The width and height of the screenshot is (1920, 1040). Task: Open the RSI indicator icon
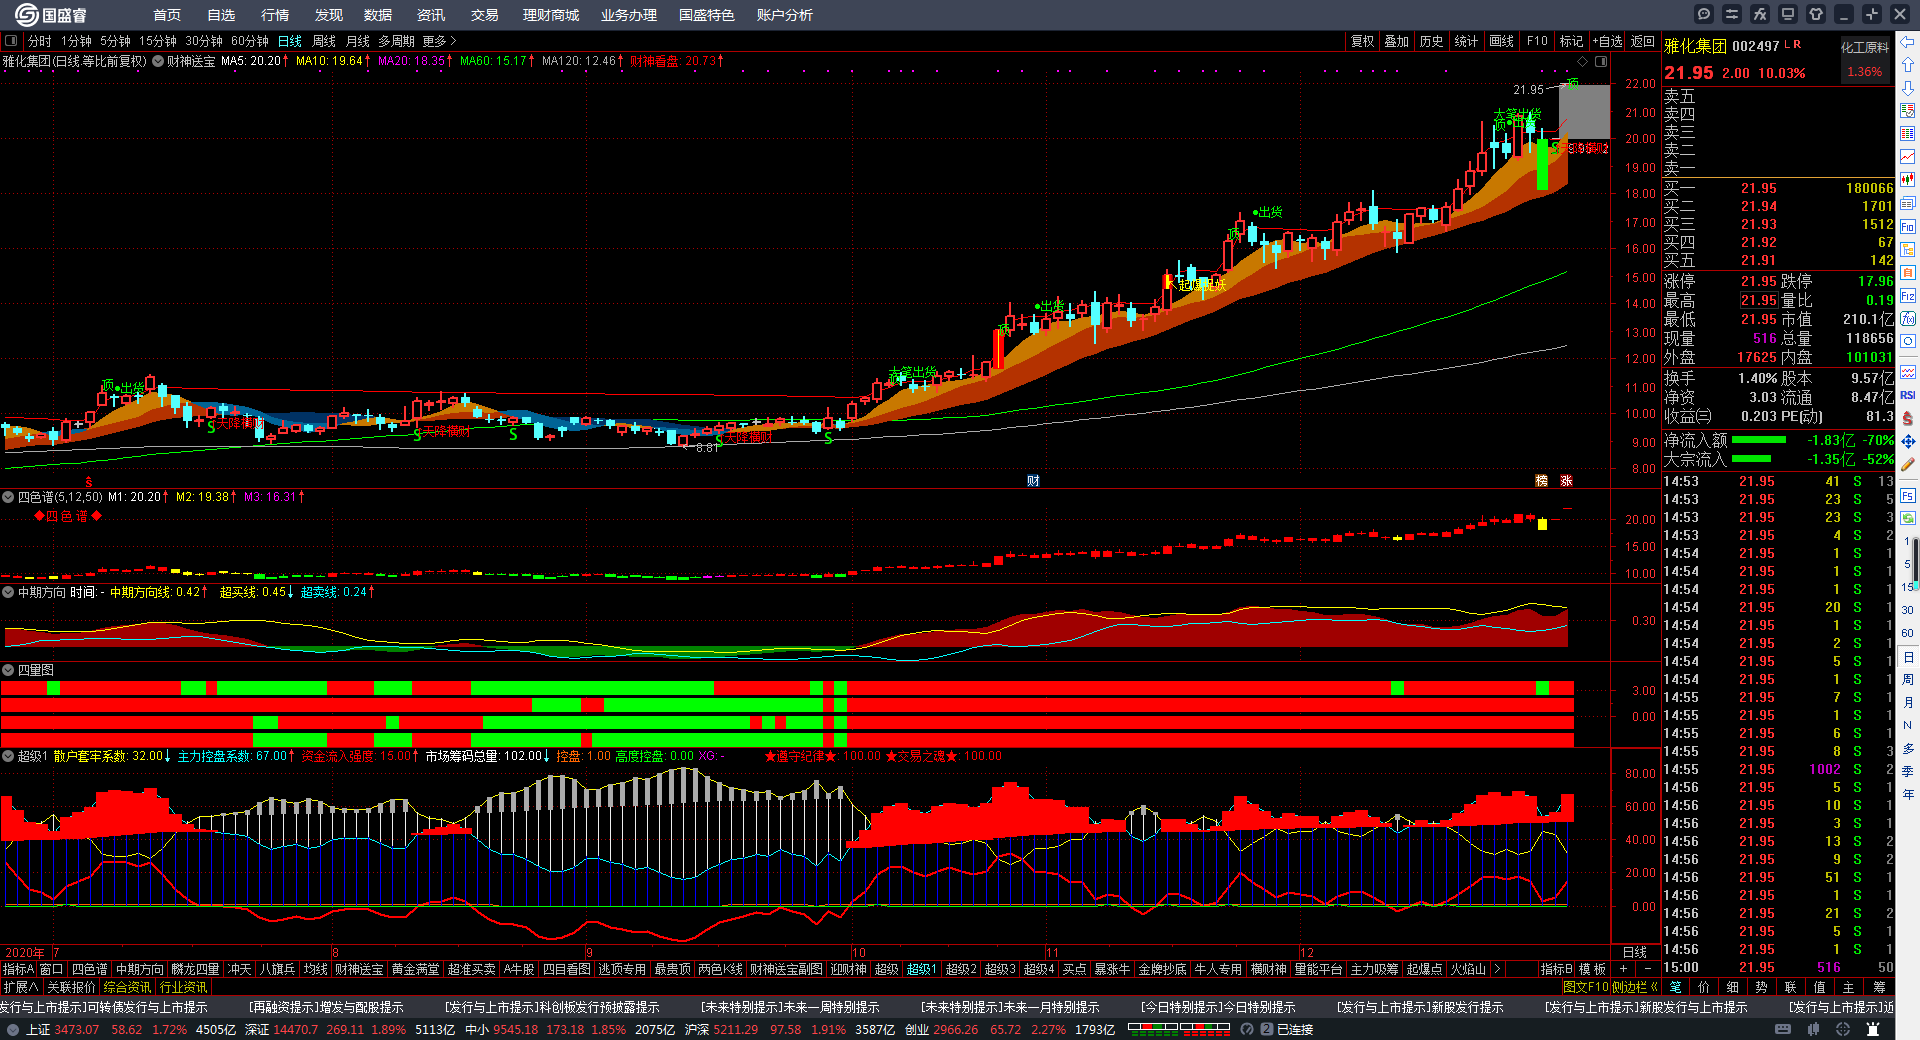[x=1908, y=395]
